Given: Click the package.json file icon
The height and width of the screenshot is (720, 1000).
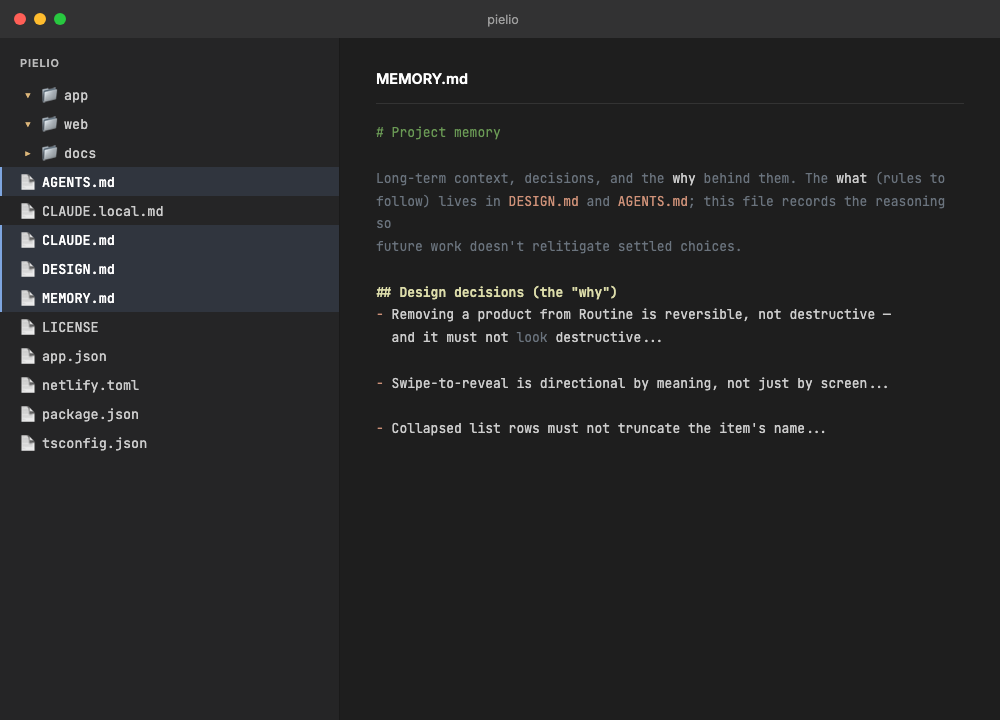Looking at the screenshot, I should point(27,414).
